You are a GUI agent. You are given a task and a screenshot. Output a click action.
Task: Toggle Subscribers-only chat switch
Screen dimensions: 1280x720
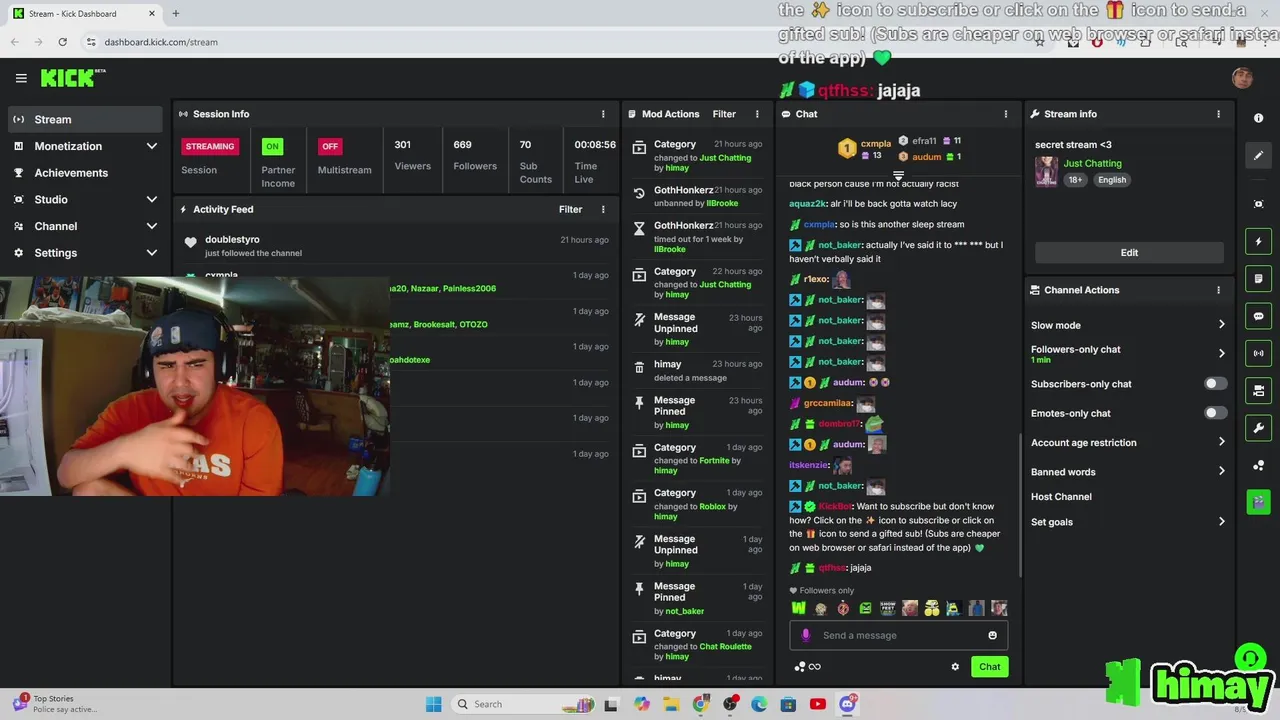point(1215,384)
